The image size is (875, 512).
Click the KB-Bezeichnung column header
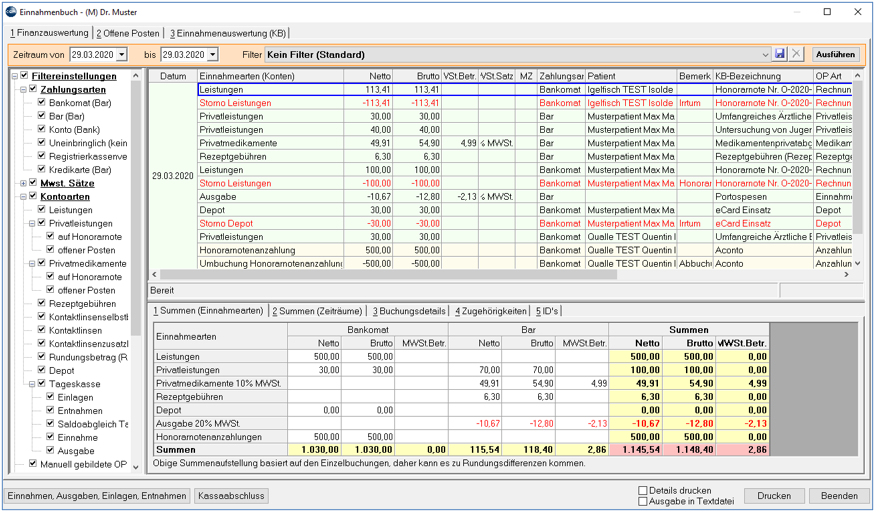click(763, 76)
